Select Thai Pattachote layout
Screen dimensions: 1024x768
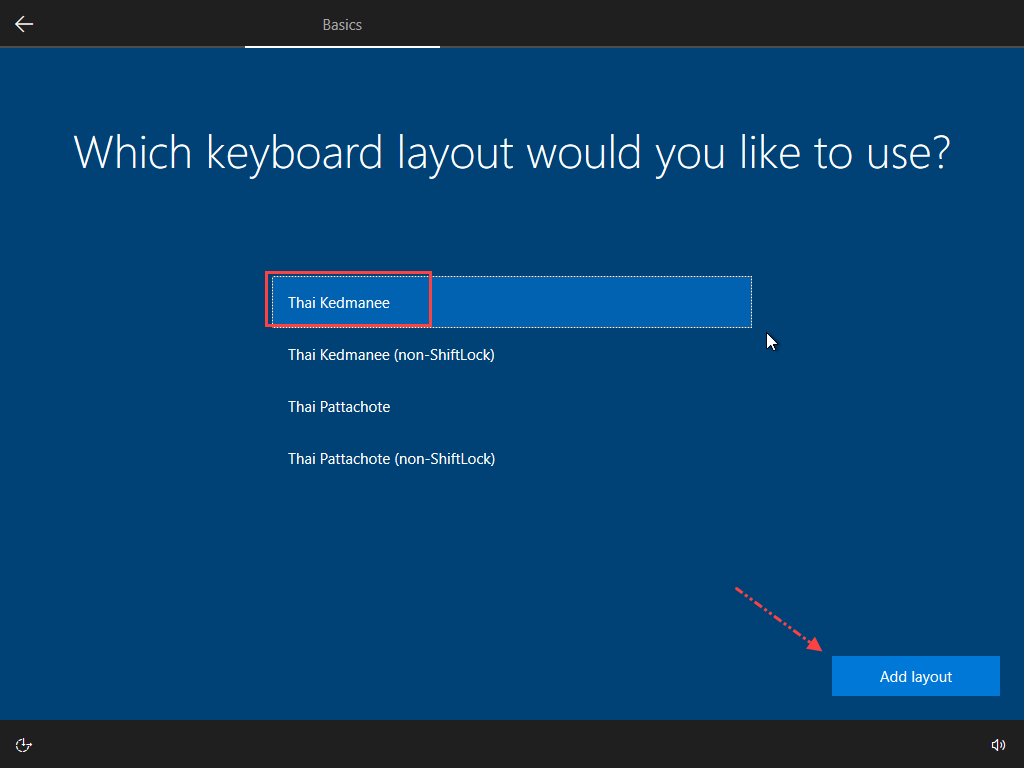click(512, 407)
